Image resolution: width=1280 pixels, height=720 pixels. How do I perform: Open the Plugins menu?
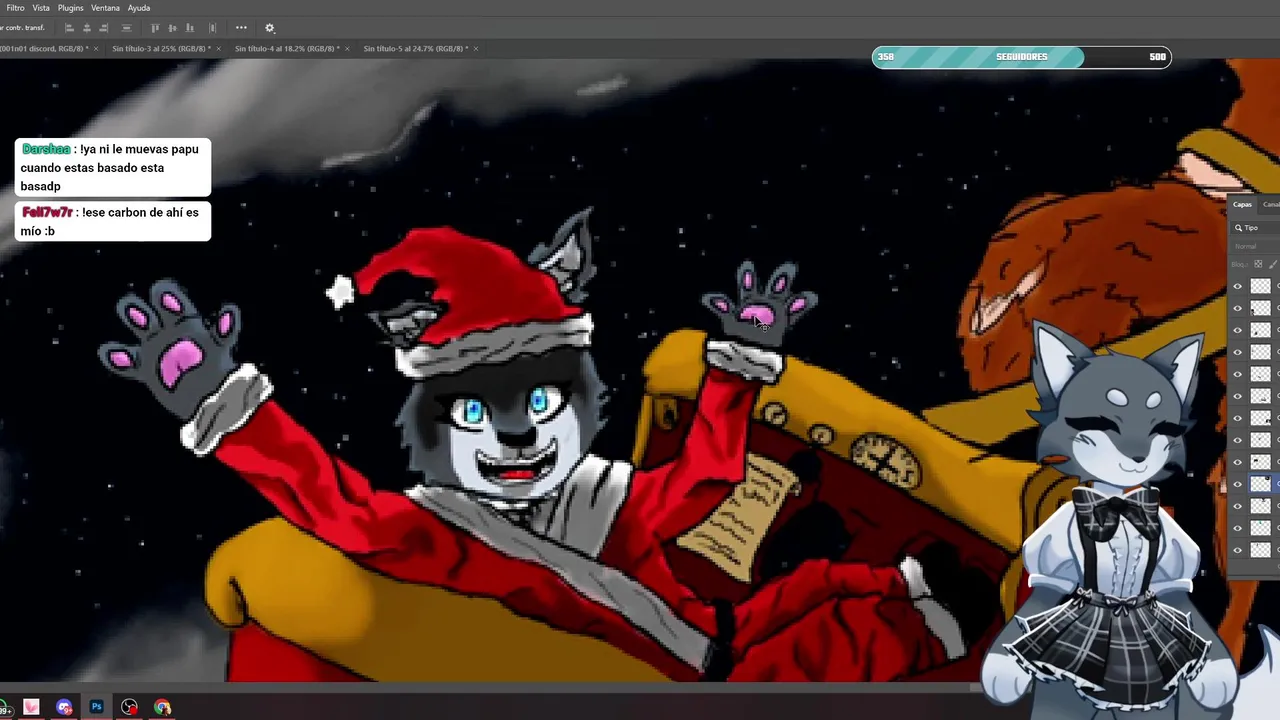[71, 8]
